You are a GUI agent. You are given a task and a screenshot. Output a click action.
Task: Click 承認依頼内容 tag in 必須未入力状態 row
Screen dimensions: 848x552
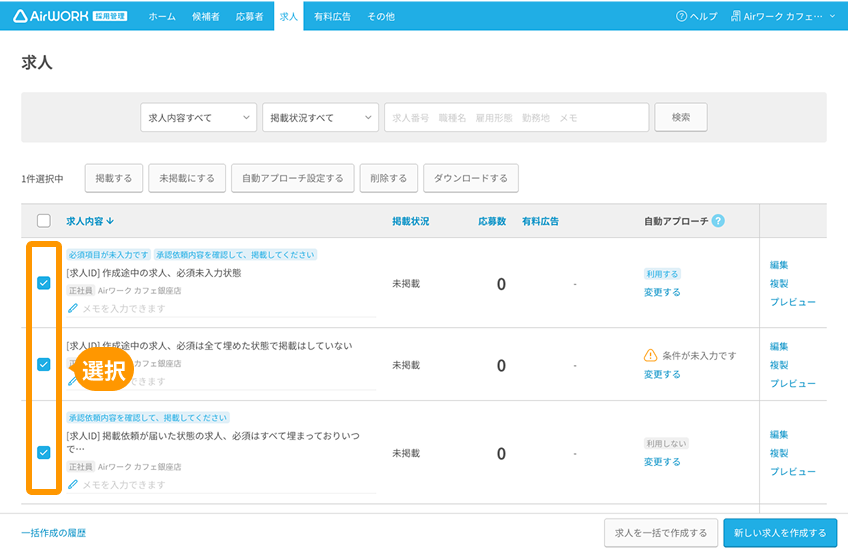235,255
